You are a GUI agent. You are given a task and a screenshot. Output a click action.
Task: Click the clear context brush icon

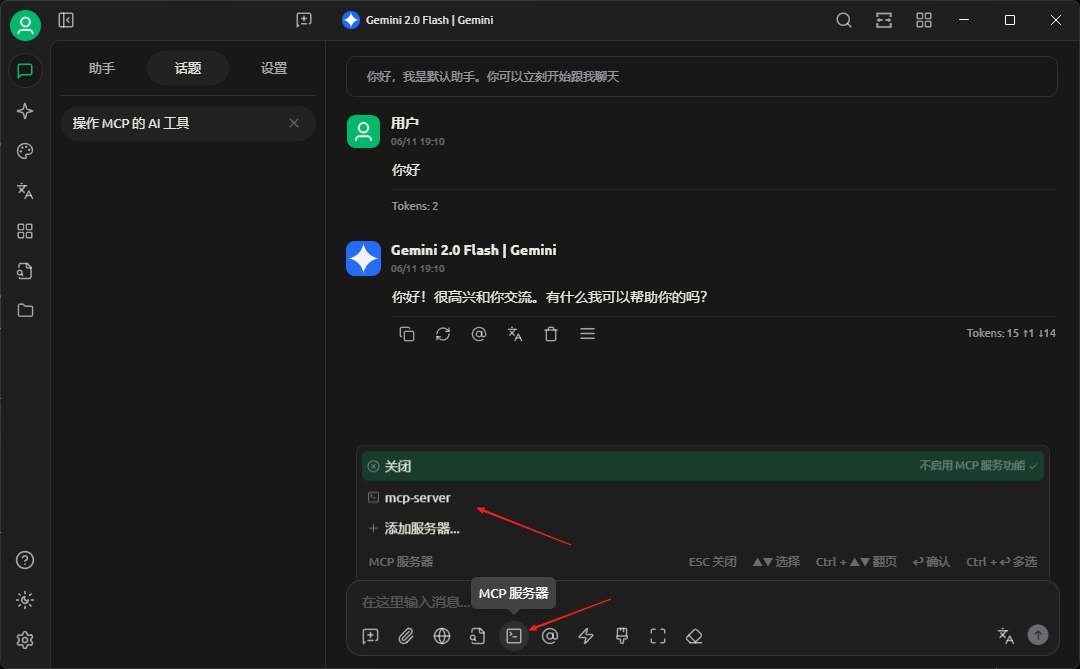click(x=622, y=636)
